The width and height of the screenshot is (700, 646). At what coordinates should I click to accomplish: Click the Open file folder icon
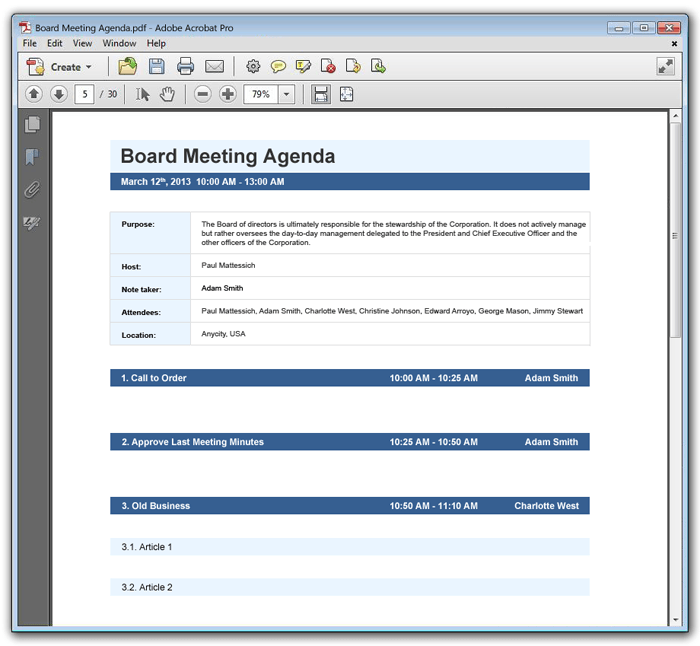[127, 67]
